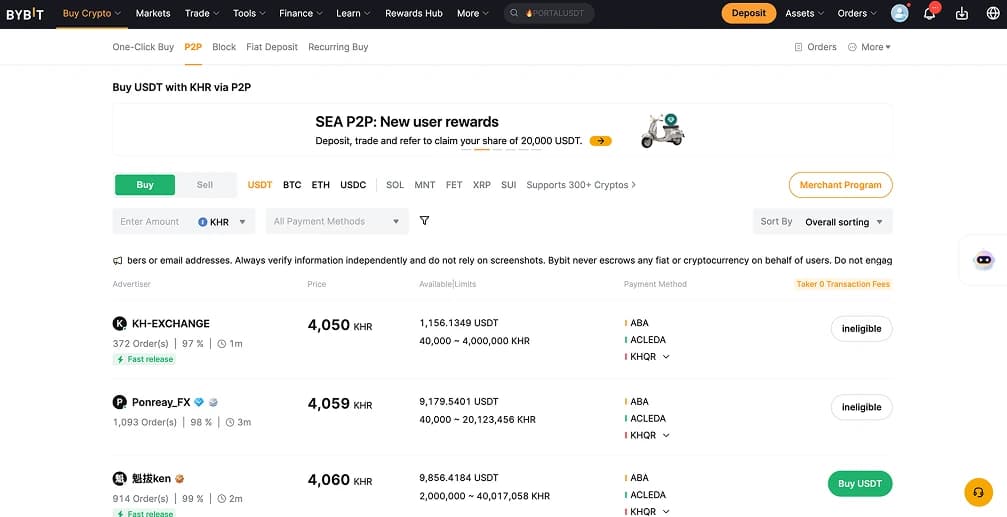Viewport: 1007px width, 517px height.
Task: Open the KHR currency dropdown
Action: pos(222,222)
